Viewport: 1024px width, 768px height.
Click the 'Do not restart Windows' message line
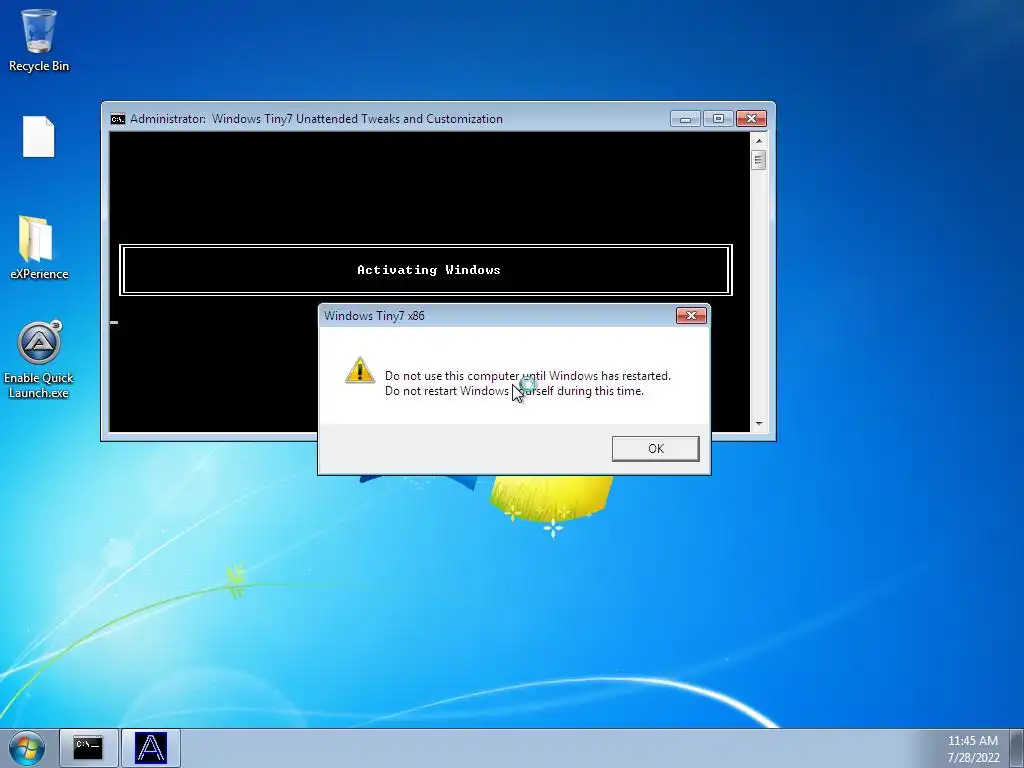514,391
